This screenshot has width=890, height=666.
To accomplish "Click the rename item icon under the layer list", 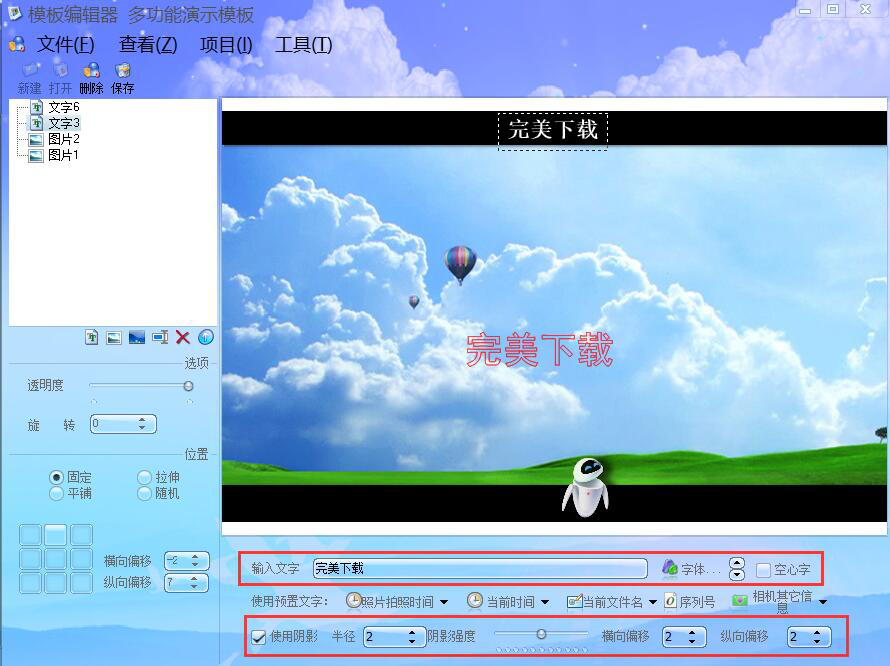I will point(160,337).
